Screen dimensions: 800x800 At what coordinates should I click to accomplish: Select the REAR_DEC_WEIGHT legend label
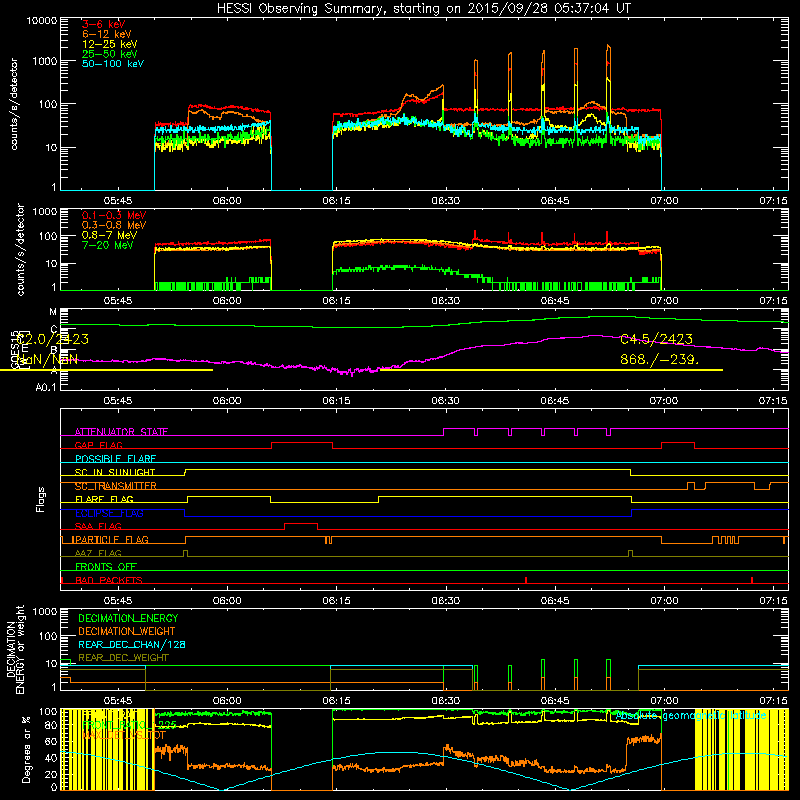tap(123, 658)
